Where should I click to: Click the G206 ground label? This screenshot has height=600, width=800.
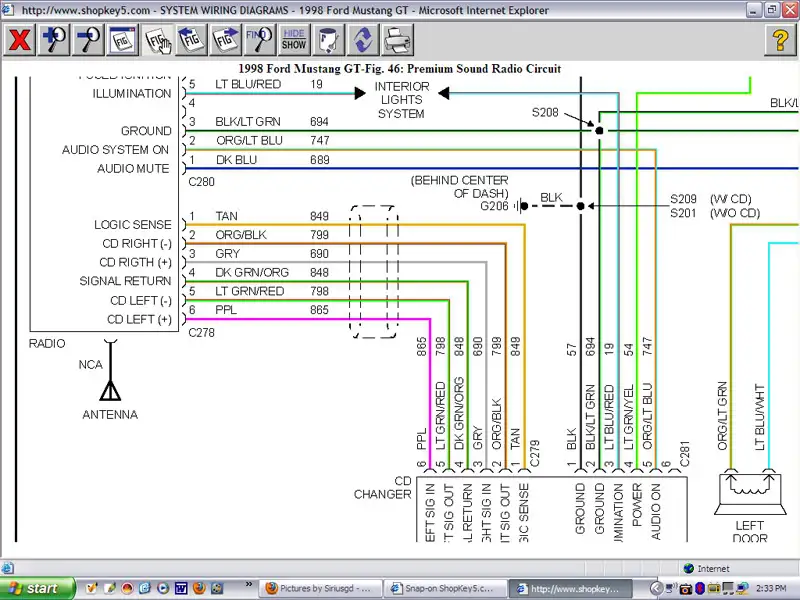[x=494, y=206]
